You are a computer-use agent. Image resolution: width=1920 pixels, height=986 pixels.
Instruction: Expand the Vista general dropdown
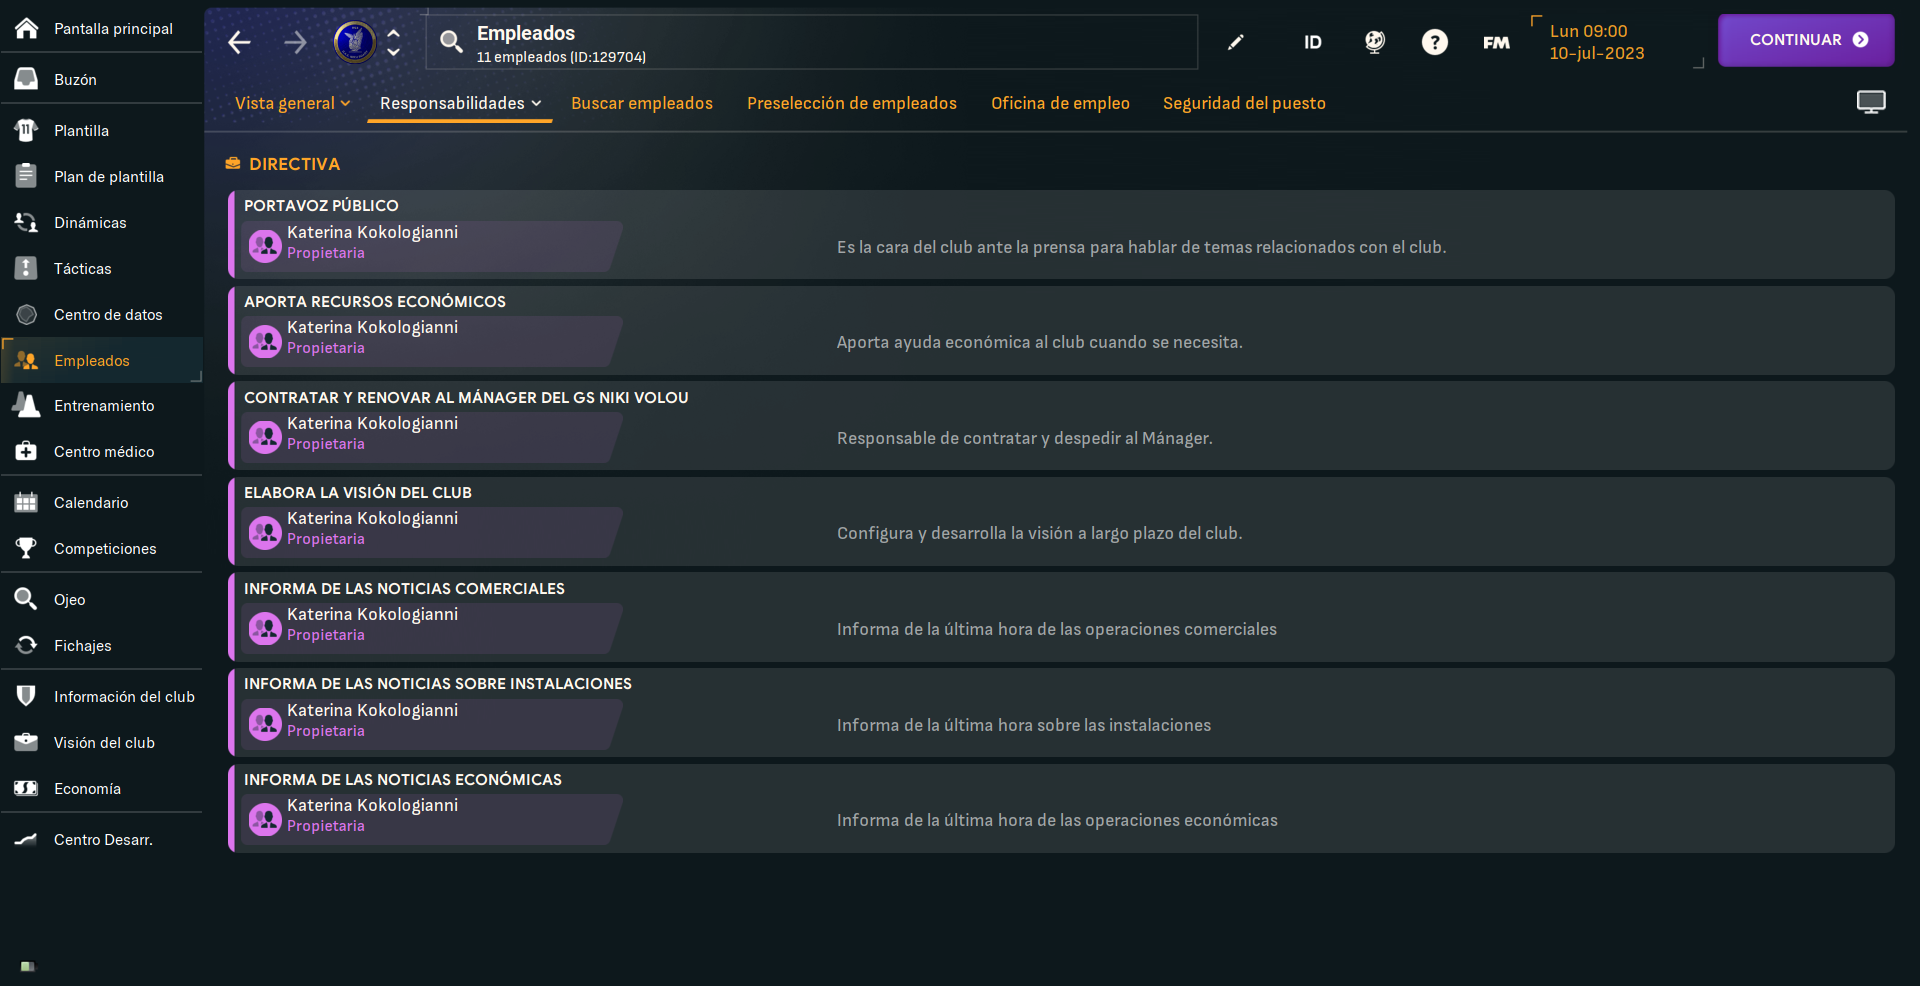(x=292, y=103)
